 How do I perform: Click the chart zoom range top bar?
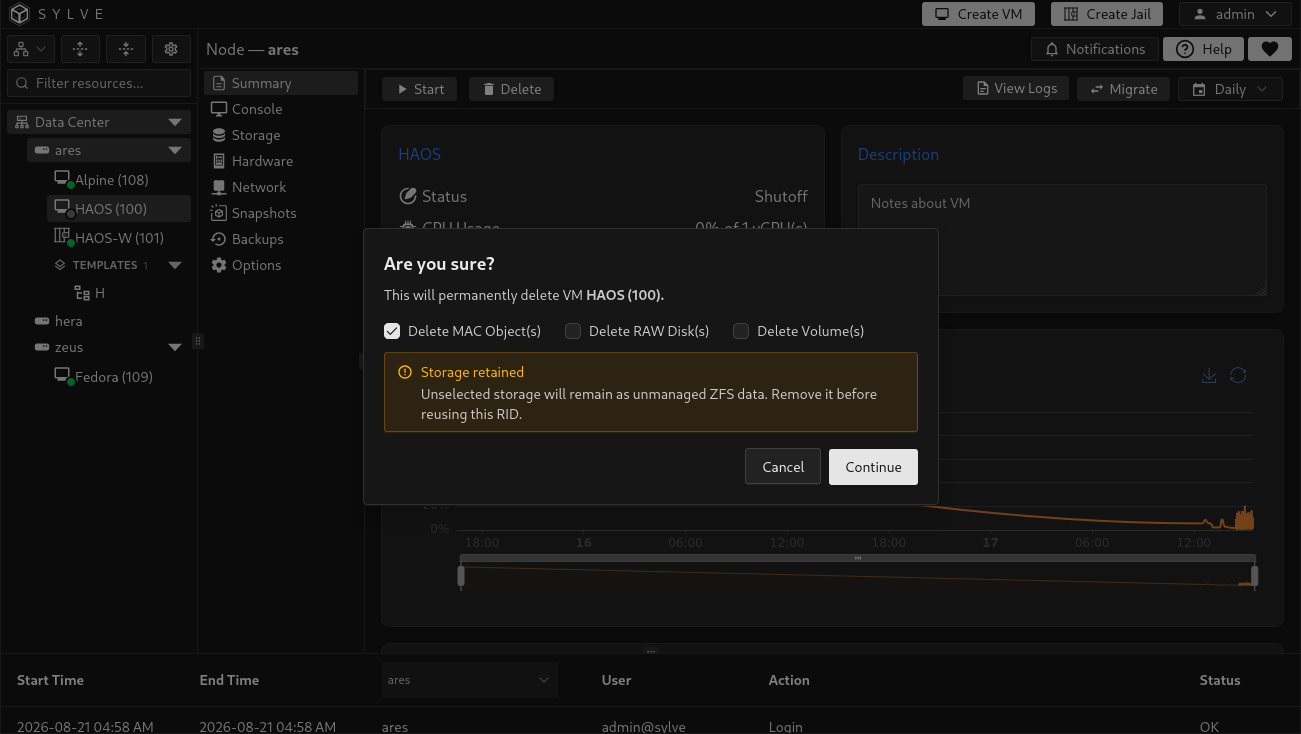[857, 558]
